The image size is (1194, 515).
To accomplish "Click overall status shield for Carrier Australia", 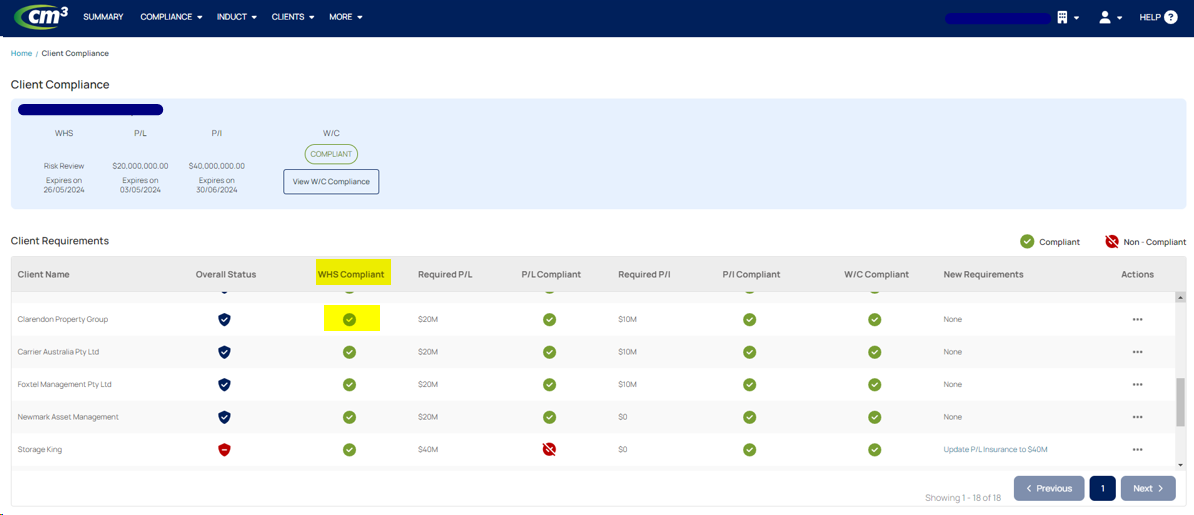I will (x=225, y=352).
